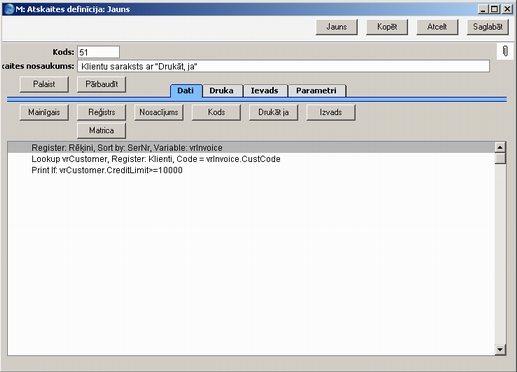Select the 'Register: Rēķini' row
Screen dimensions: 517x372
251,148
